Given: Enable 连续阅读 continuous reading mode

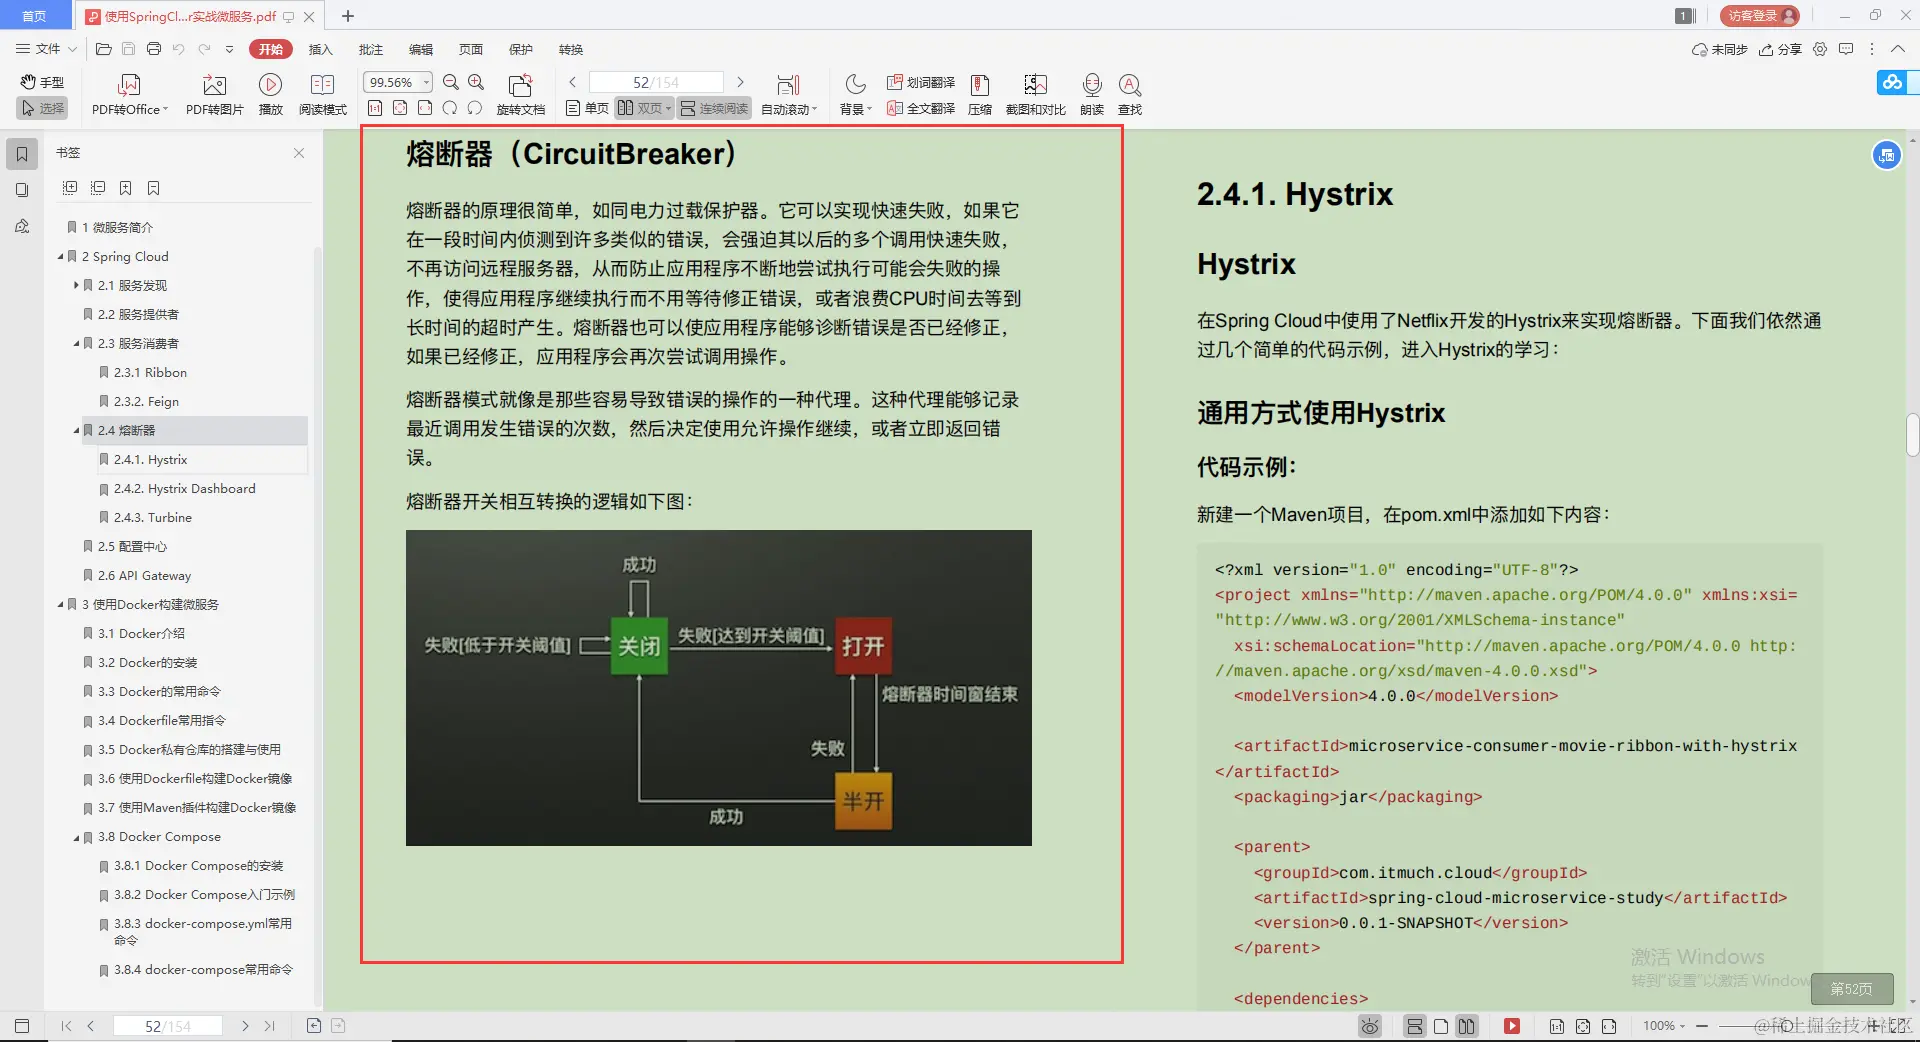Looking at the screenshot, I should click(713, 108).
